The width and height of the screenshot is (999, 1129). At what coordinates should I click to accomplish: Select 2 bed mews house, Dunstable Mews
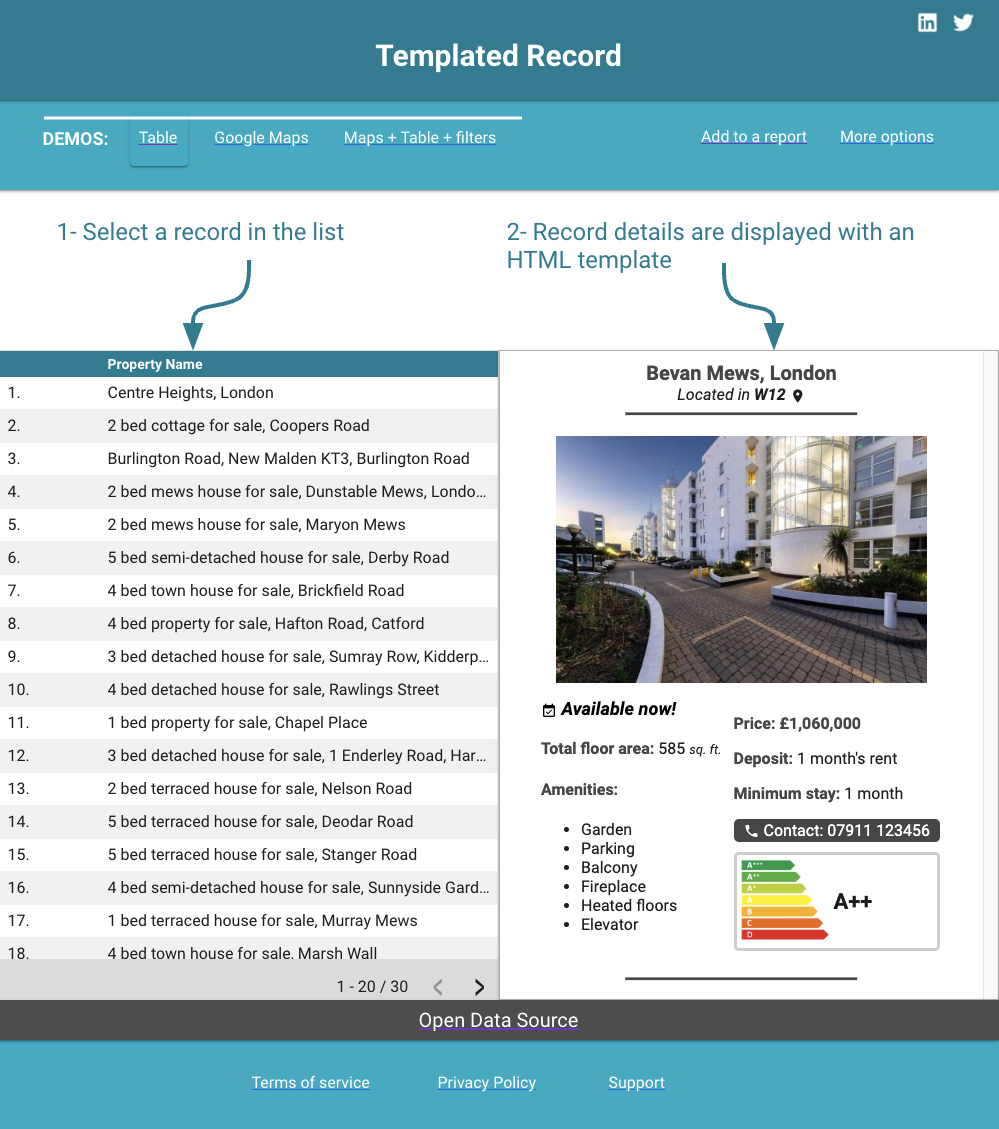click(249, 492)
